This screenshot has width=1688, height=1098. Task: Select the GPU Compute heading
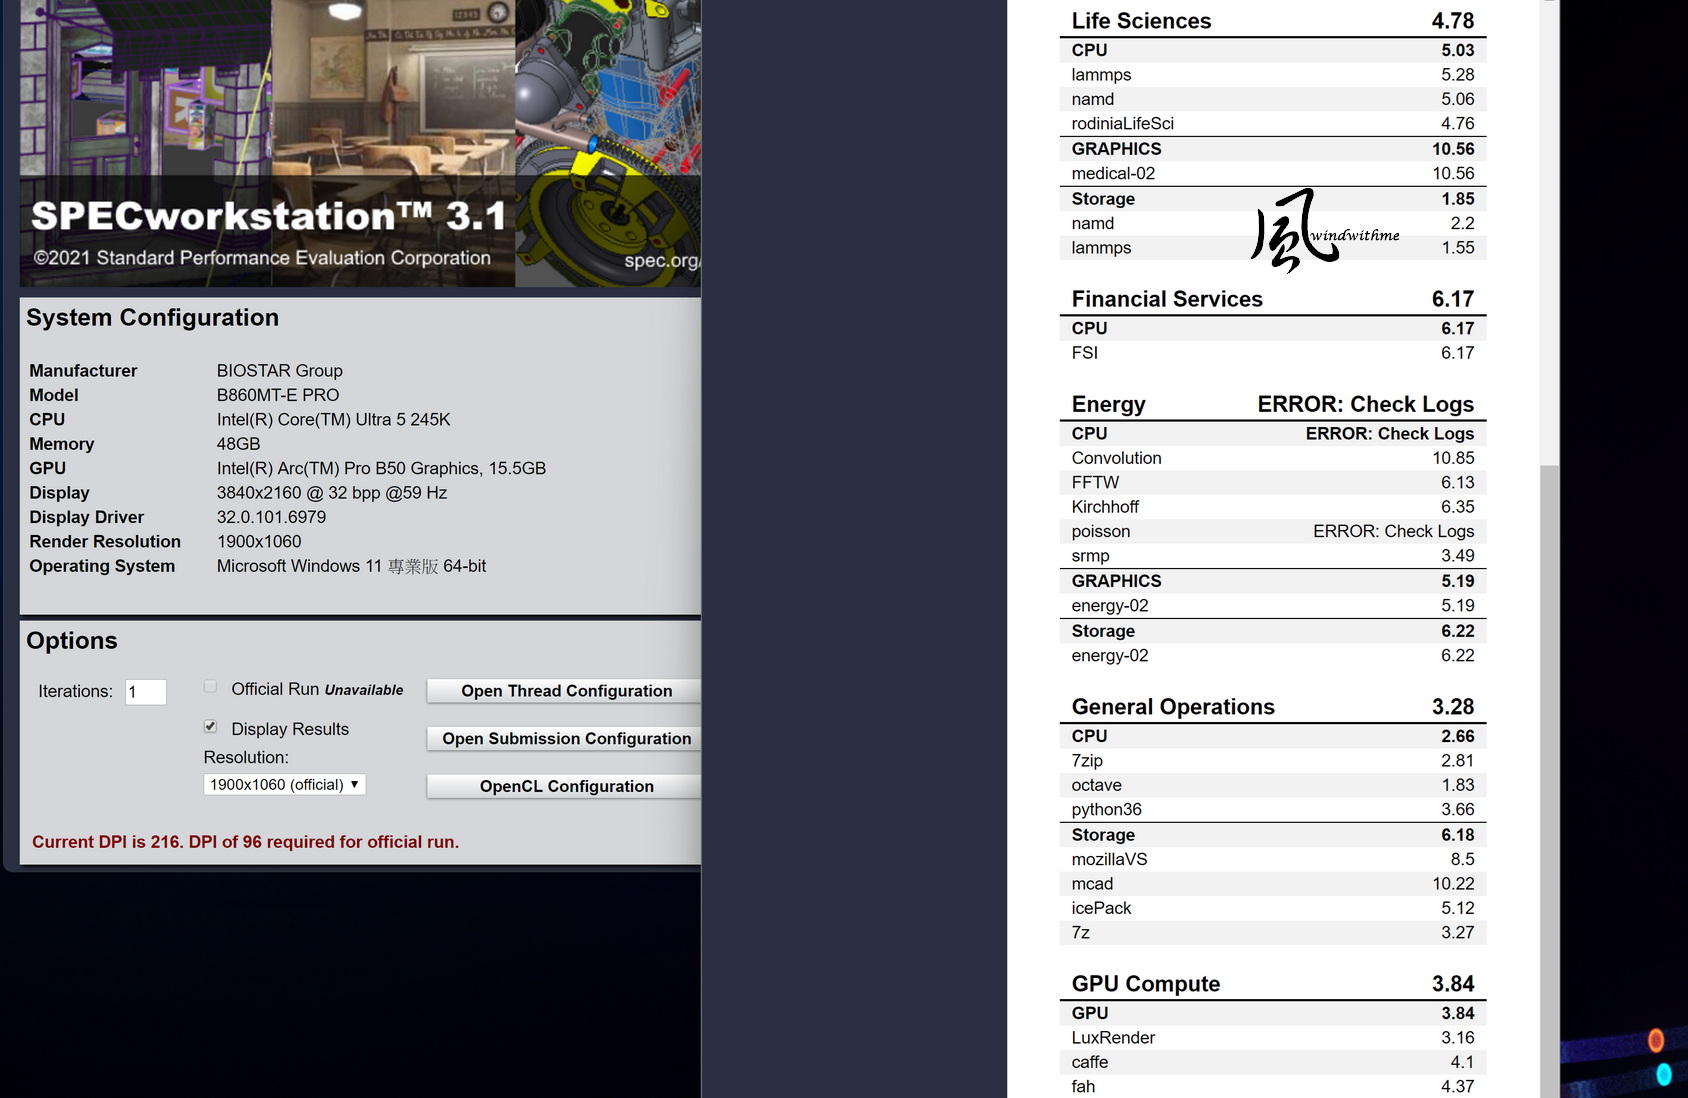pyautogui.click(x=1146, y=984)
